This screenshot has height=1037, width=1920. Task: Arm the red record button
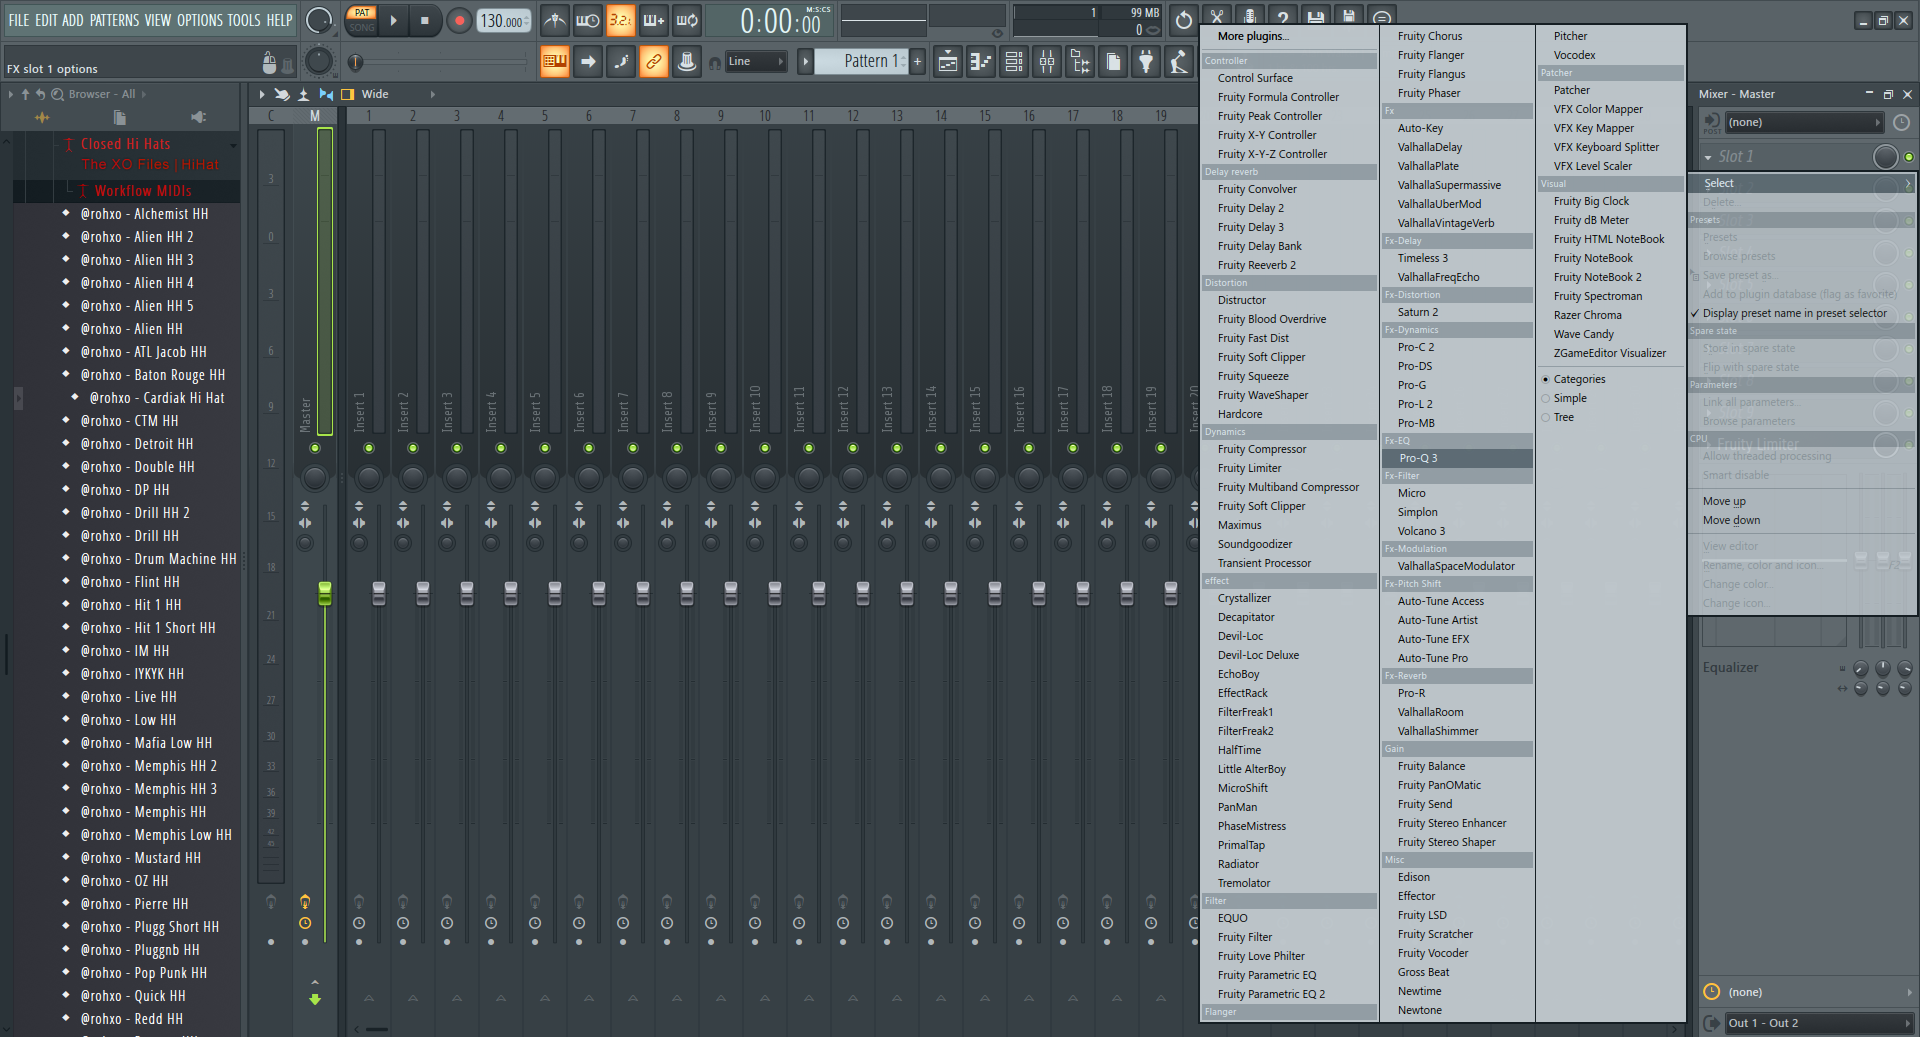459,20
